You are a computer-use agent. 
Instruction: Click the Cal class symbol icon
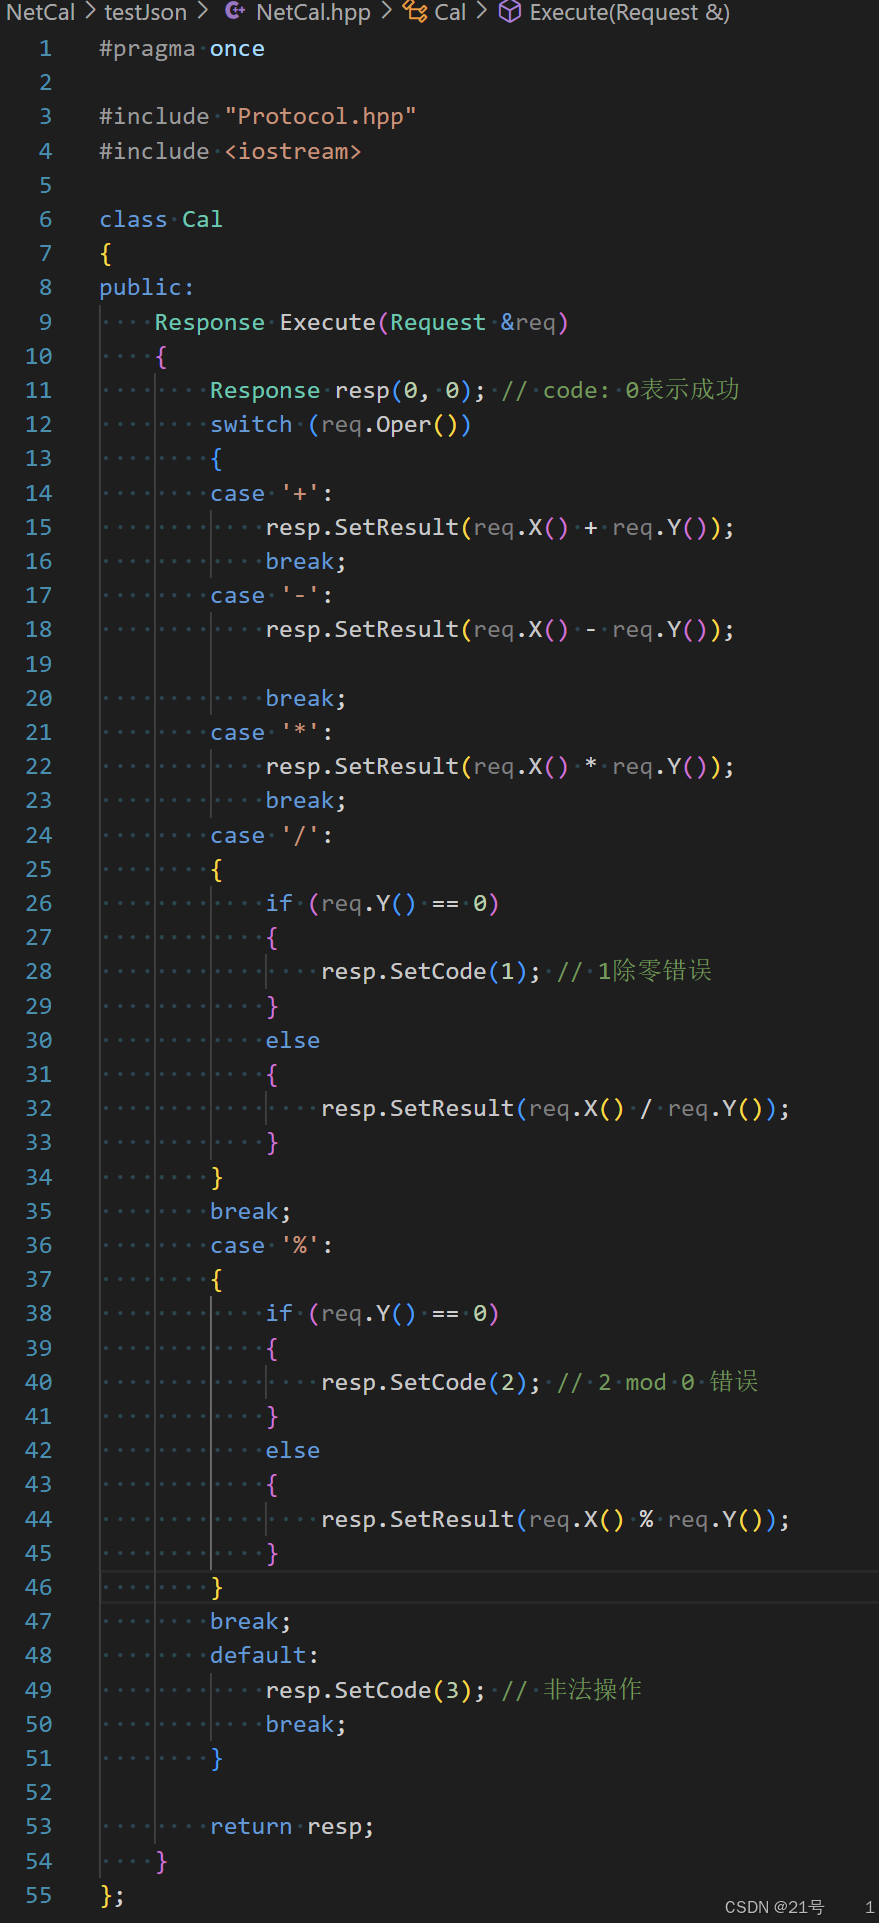click(415, 12)
